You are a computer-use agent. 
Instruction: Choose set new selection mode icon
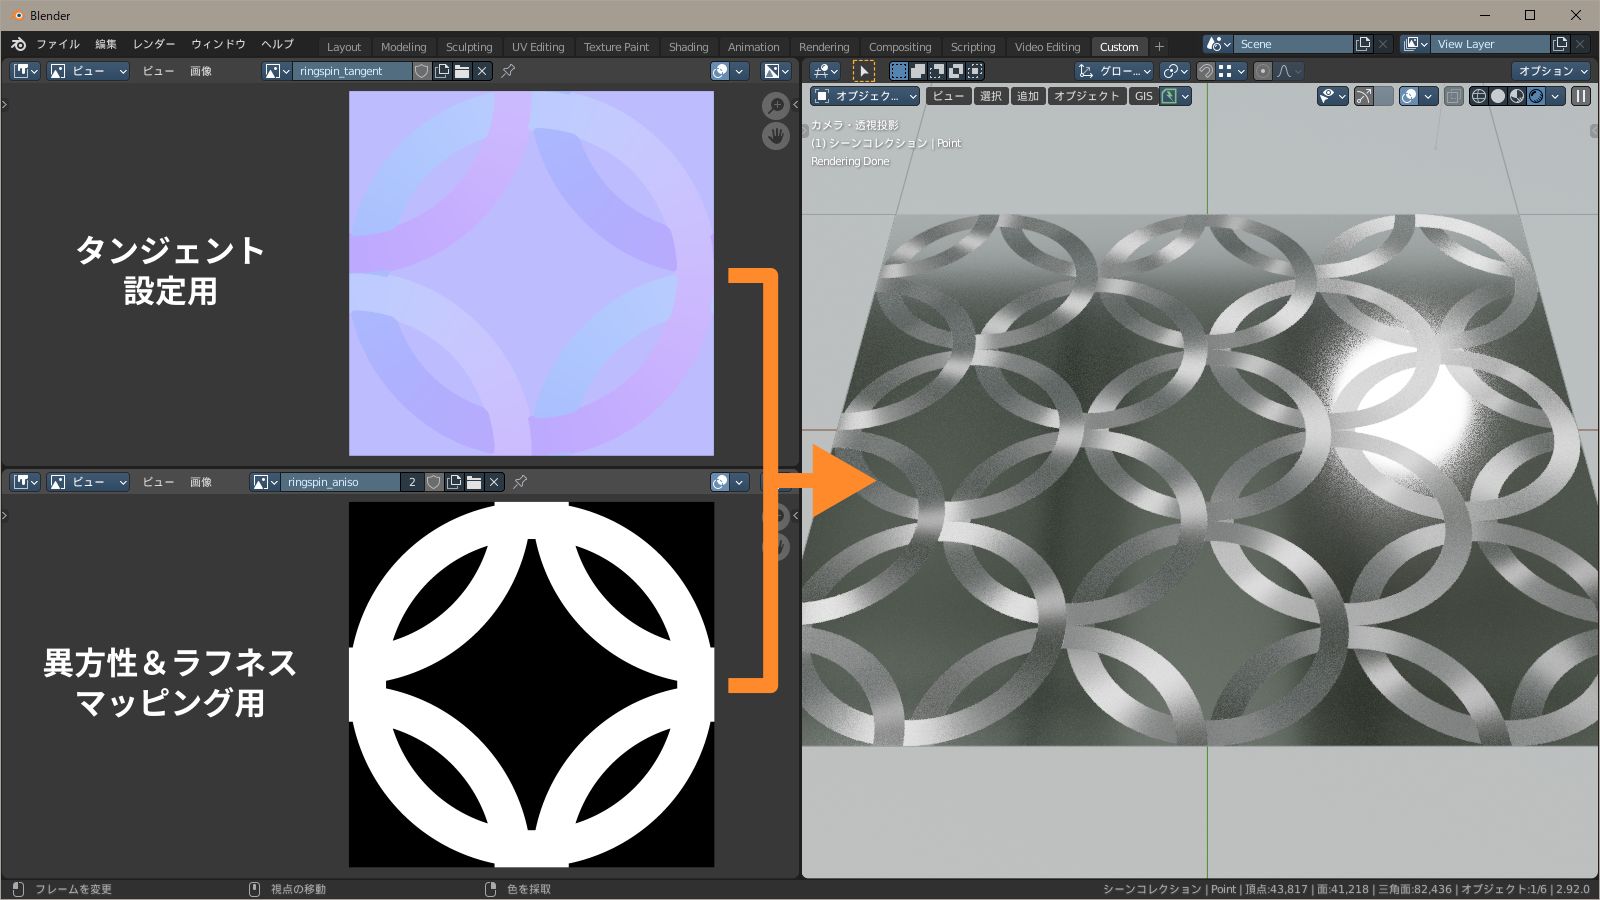pyautogui.click(x=899, y=71)
